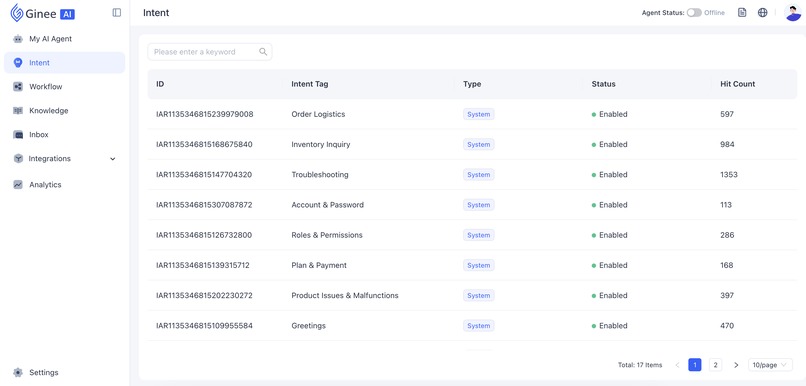
Task: Click the previous page arrow
Action: pyautogui.click(x=677, y=365)
